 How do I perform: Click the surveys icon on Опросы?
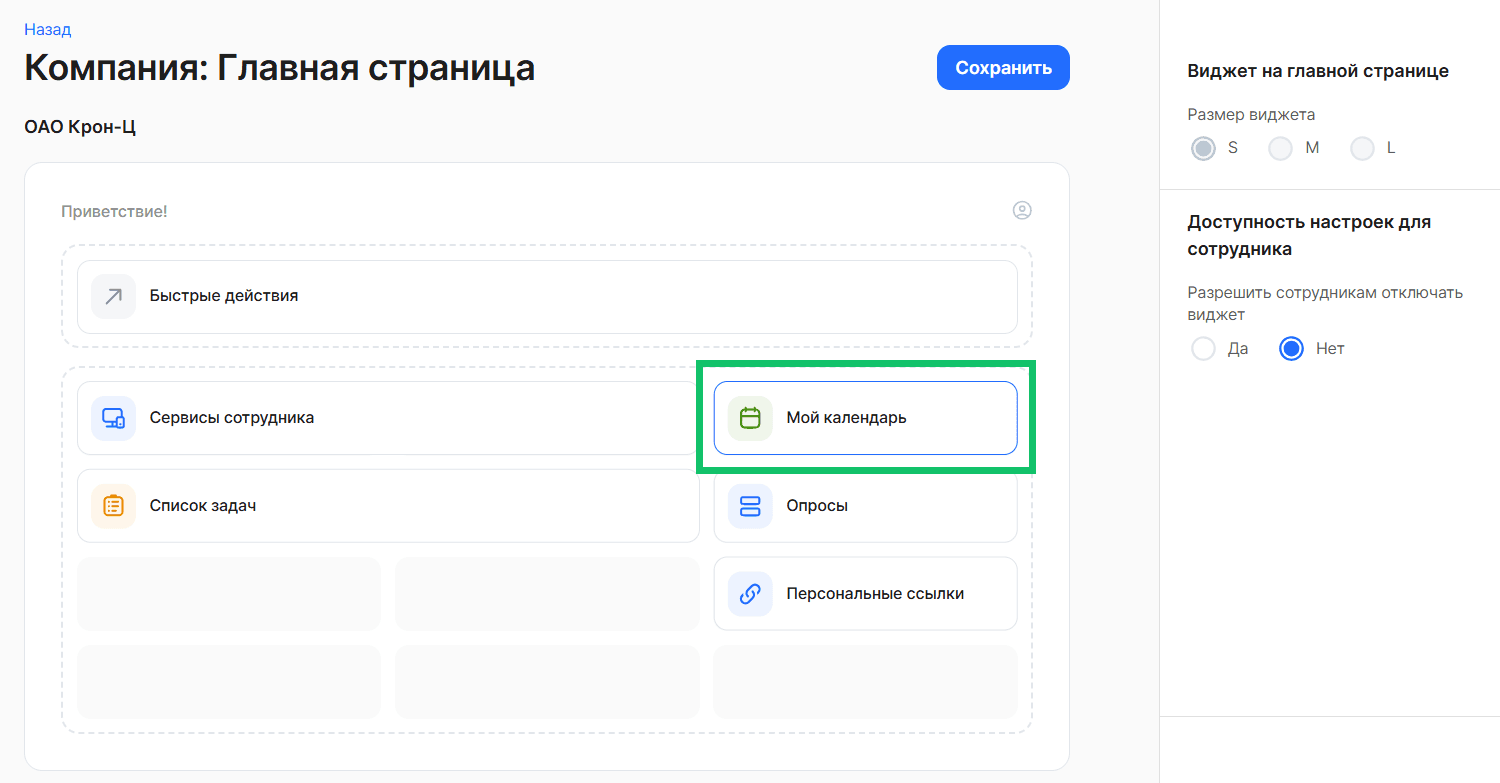pyautogui.click(x=750, y=505)
